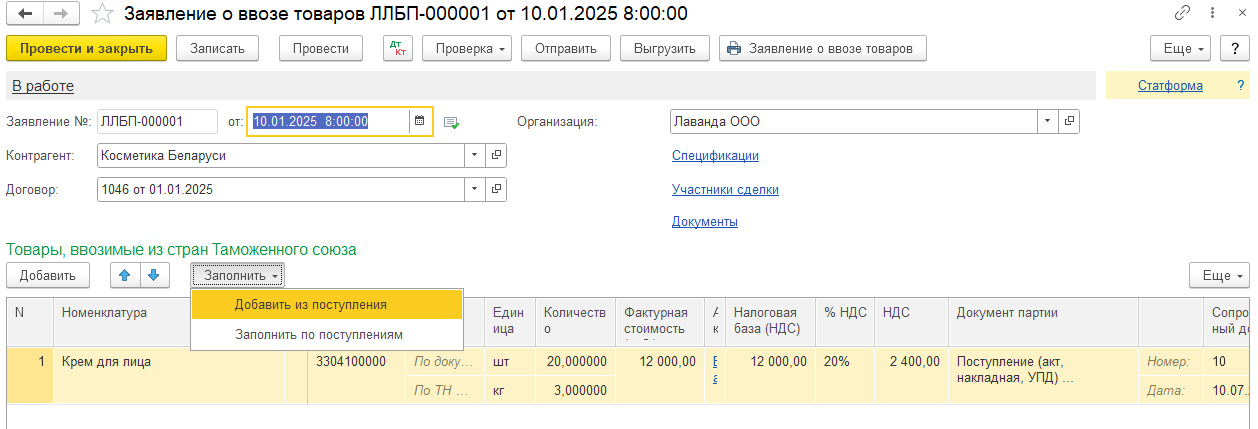Click the Заявление № input field
The width and height of the screenshot is (1258, 429).
(157, 121)
